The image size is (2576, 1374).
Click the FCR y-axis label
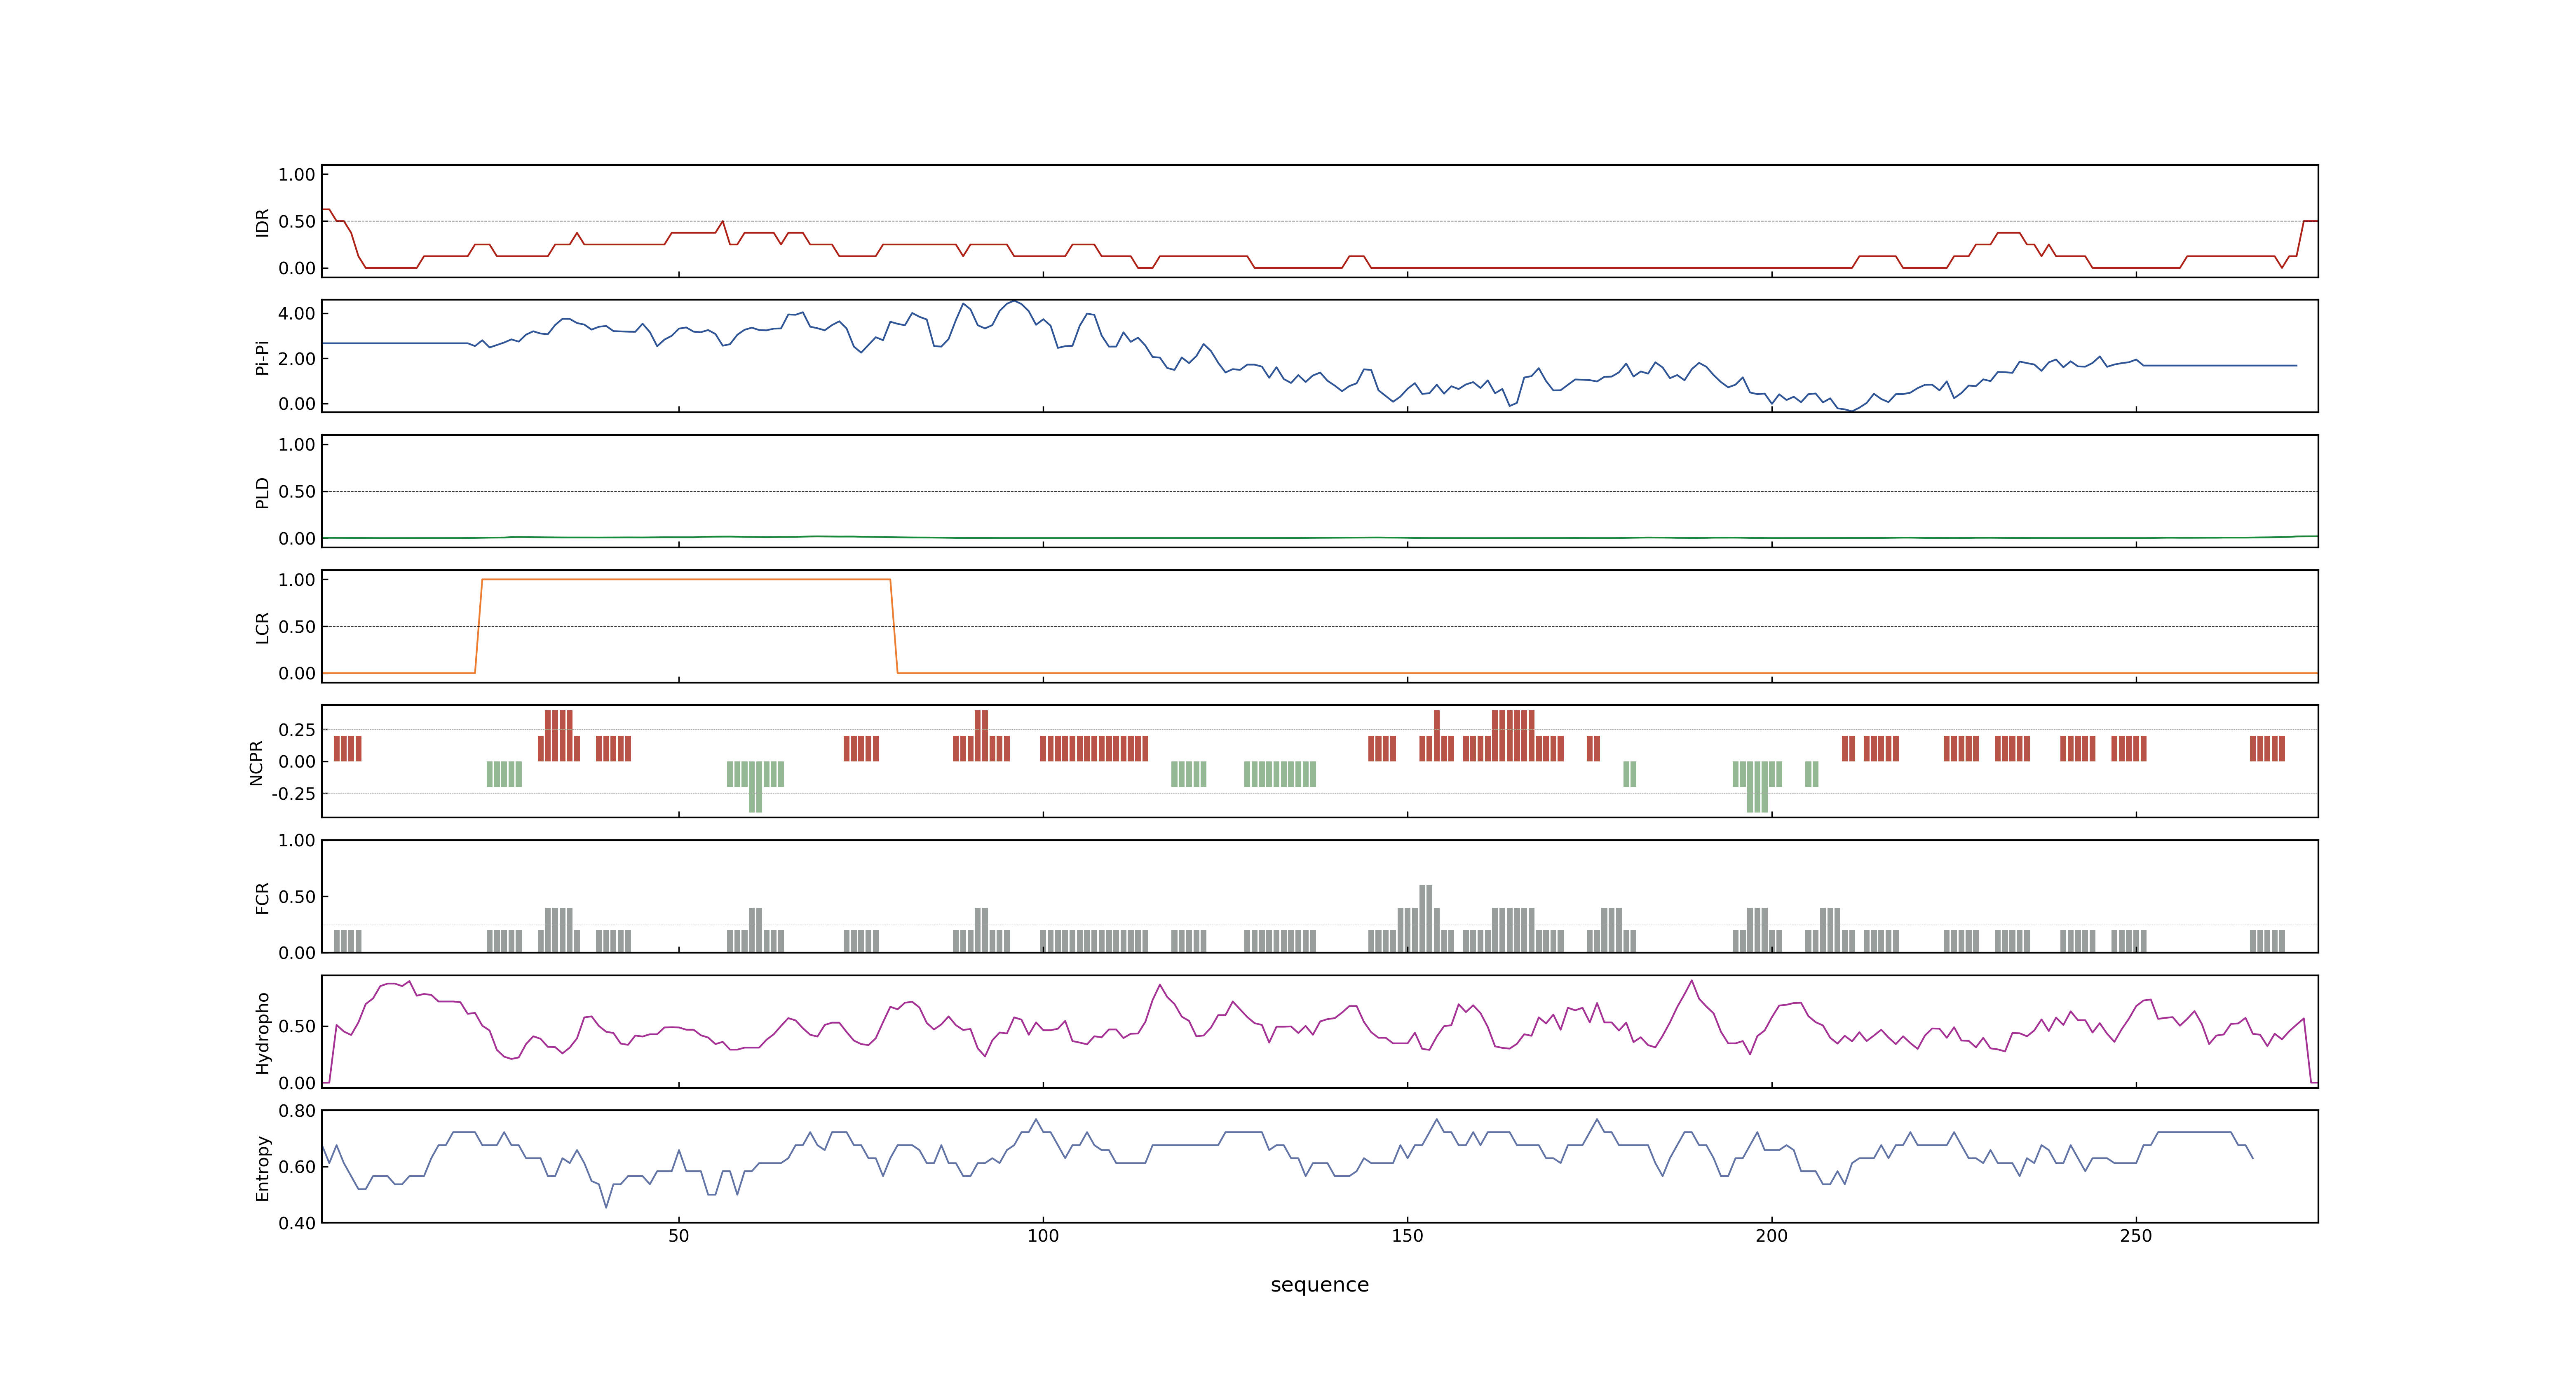click(x=262, y=897)
